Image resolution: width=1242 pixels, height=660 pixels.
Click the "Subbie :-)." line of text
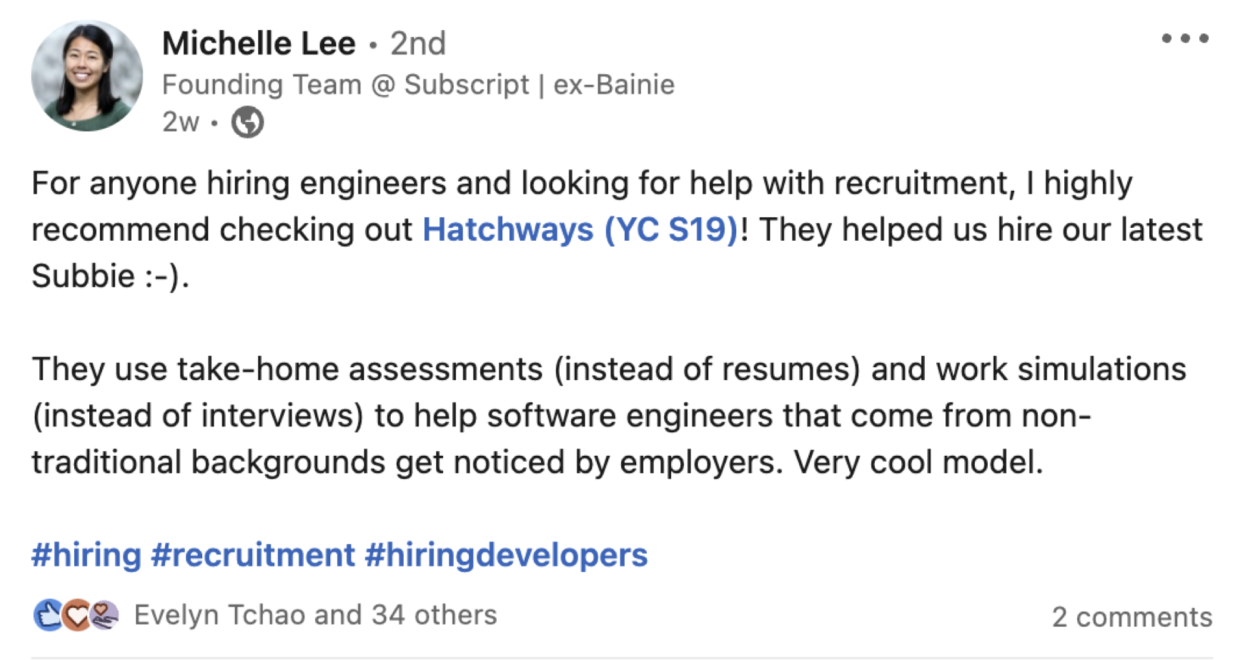point(110,276)
